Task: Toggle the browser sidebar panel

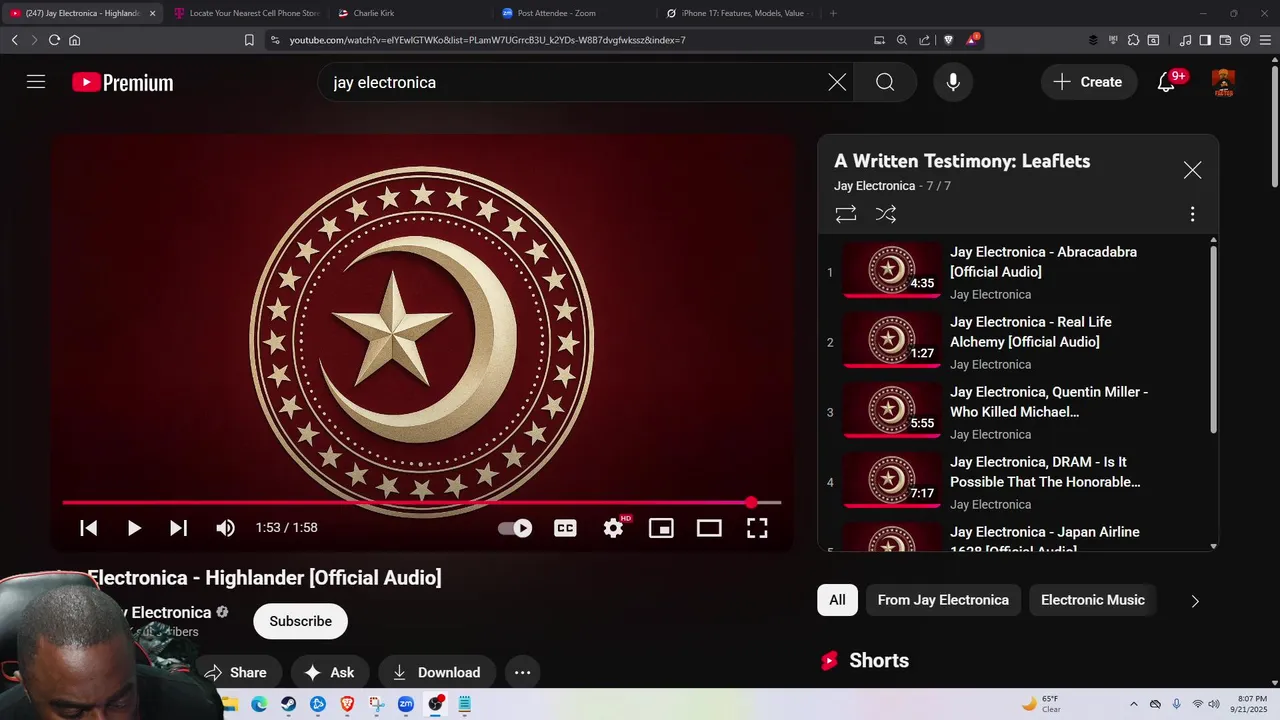Action: tap(1205, 40)
